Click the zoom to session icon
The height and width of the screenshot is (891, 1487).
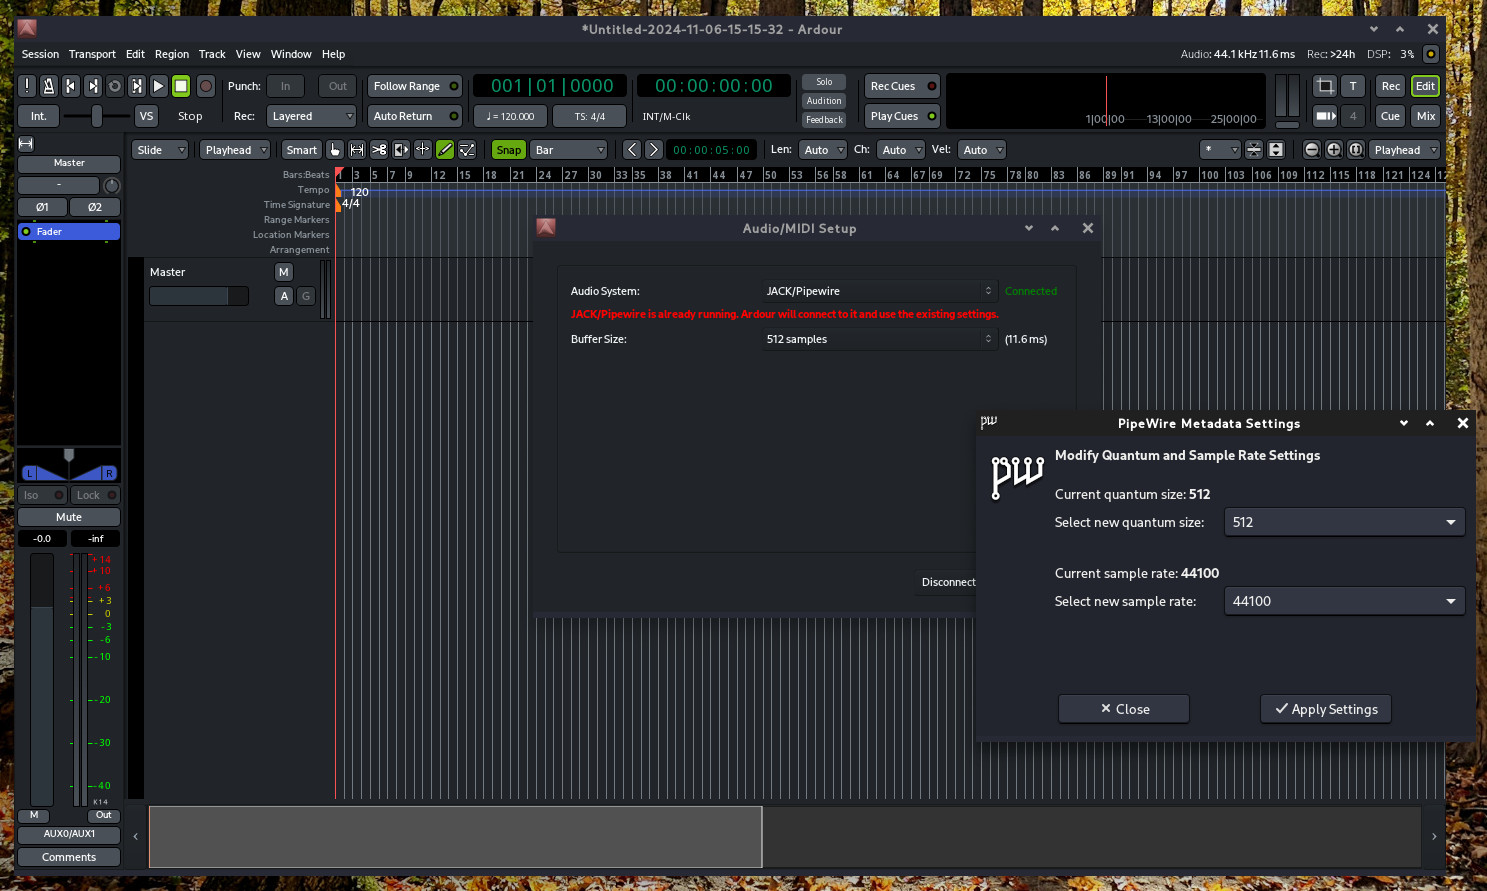coord(1356,150)
